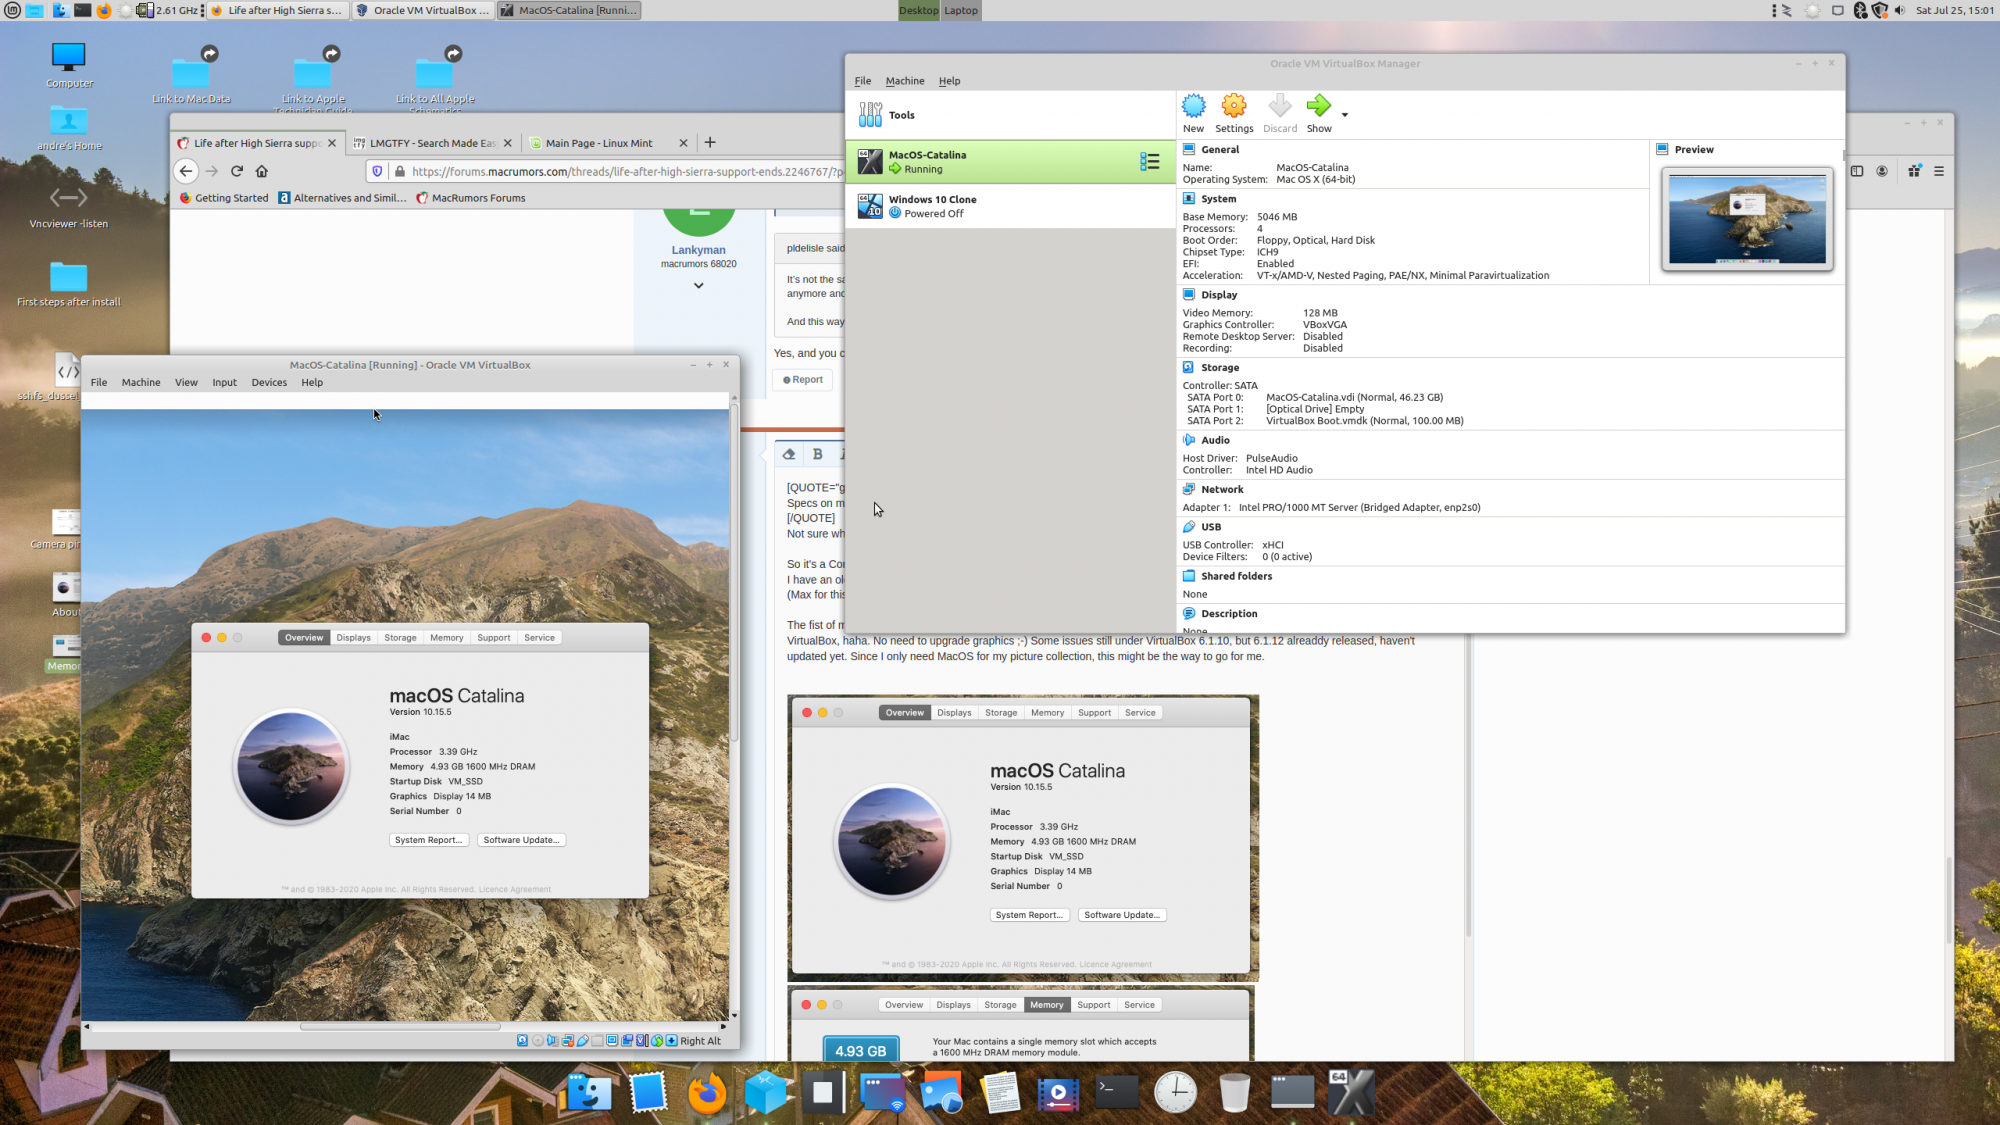Click the New VM toolbar icon

pyautogui.click(x=1193, y=107)
